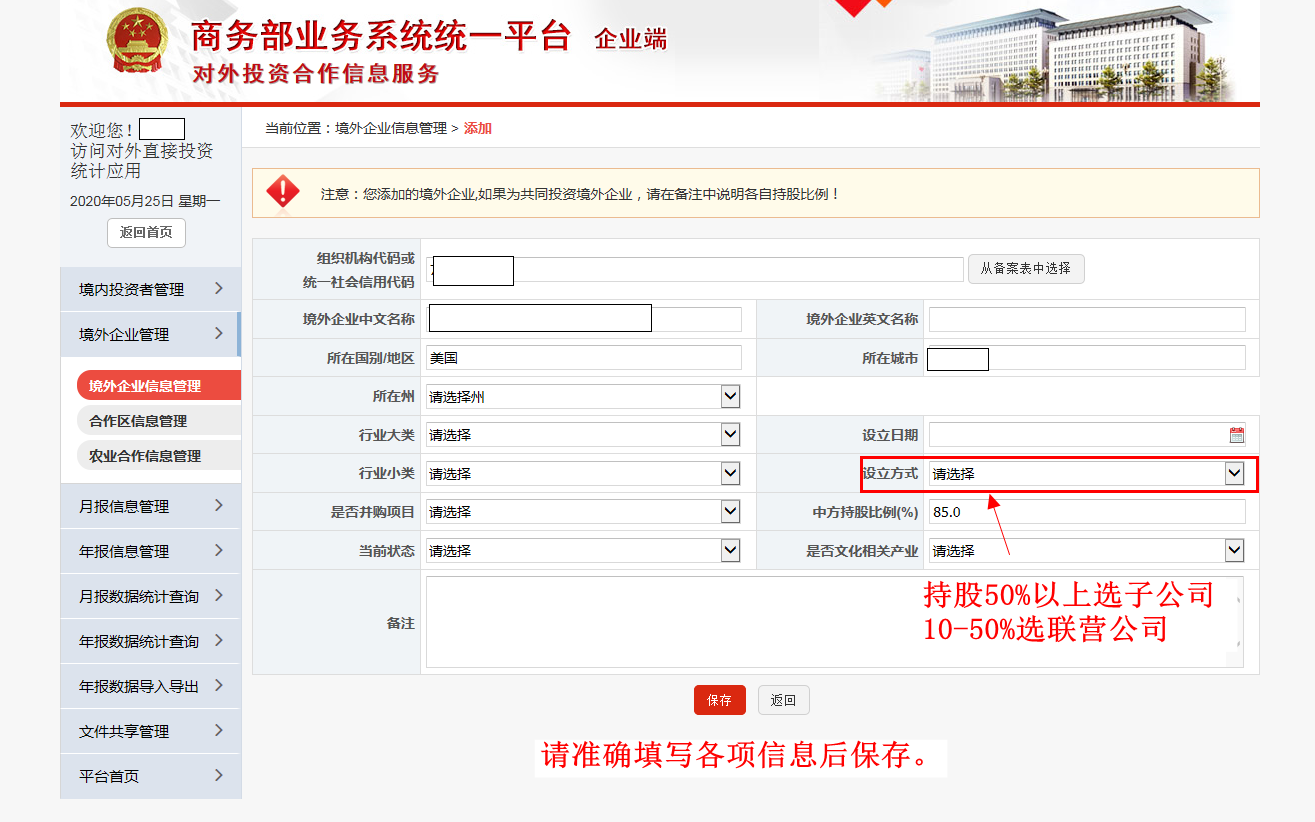This screenshot has height=822, width=1315.
Task: Click 返回首页 button in sidebar
Action: coord(146,232)
